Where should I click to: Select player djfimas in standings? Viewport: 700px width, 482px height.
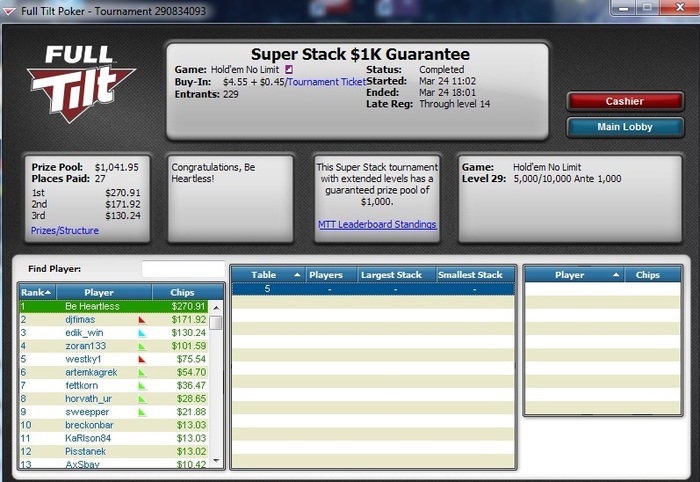click(x=114, y=320)
